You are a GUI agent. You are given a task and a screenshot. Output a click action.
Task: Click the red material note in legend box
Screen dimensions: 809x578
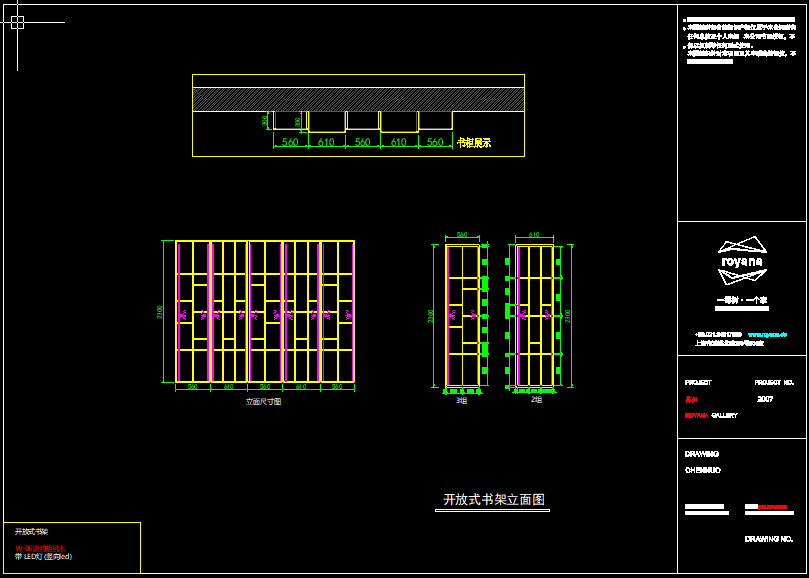click(40, 548)
